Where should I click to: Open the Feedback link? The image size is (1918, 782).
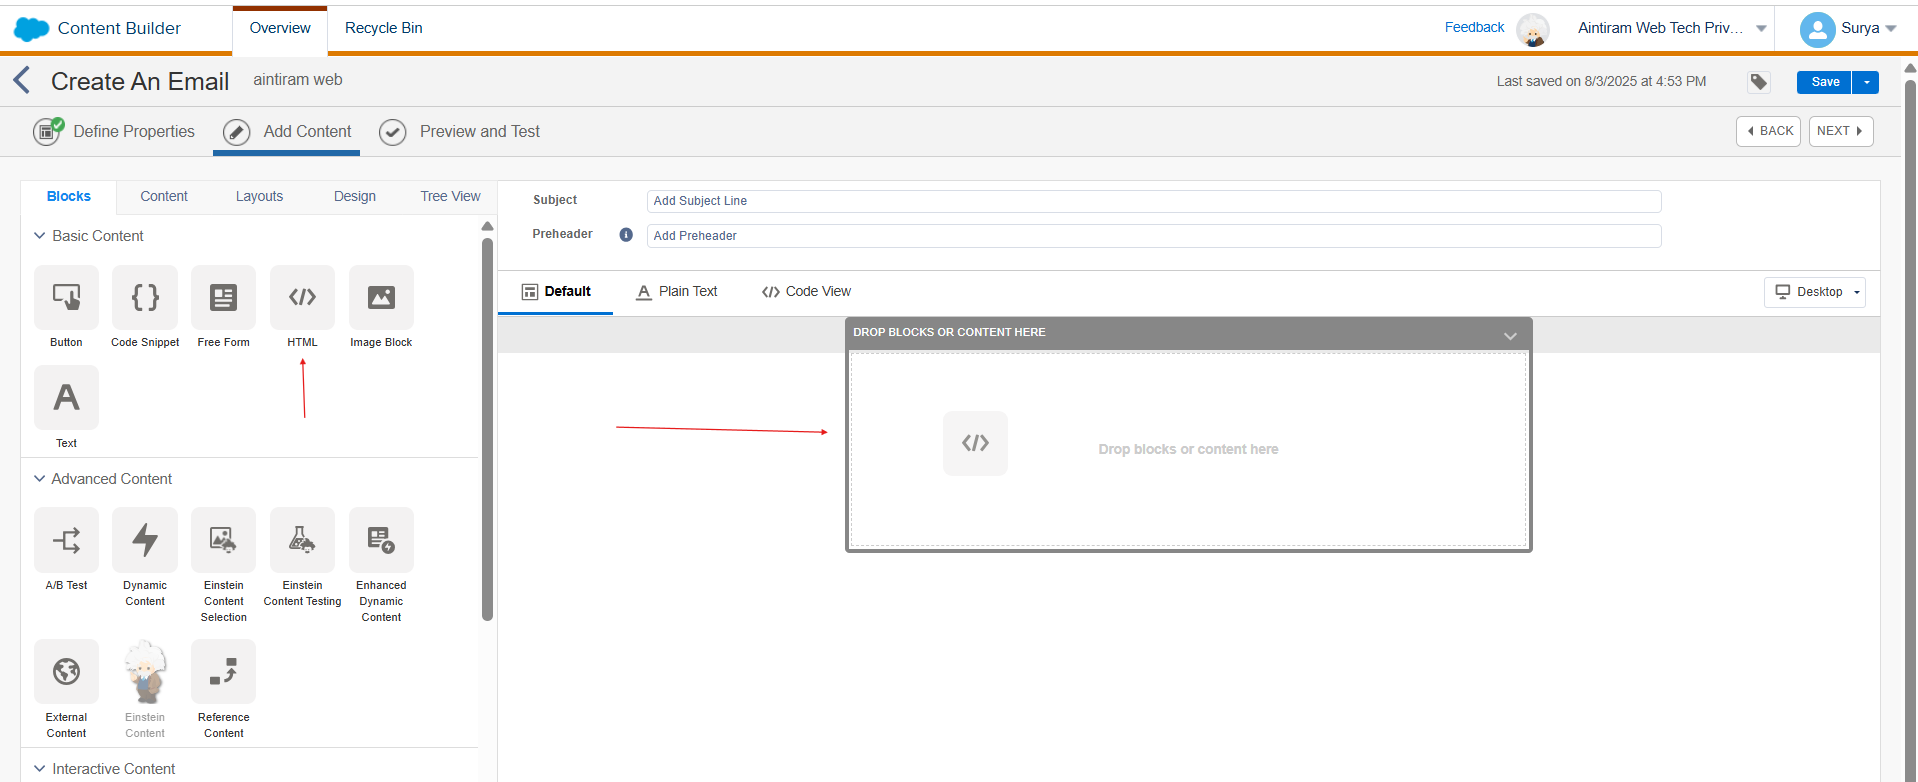pyautogui.click(x=1474, y=28)
